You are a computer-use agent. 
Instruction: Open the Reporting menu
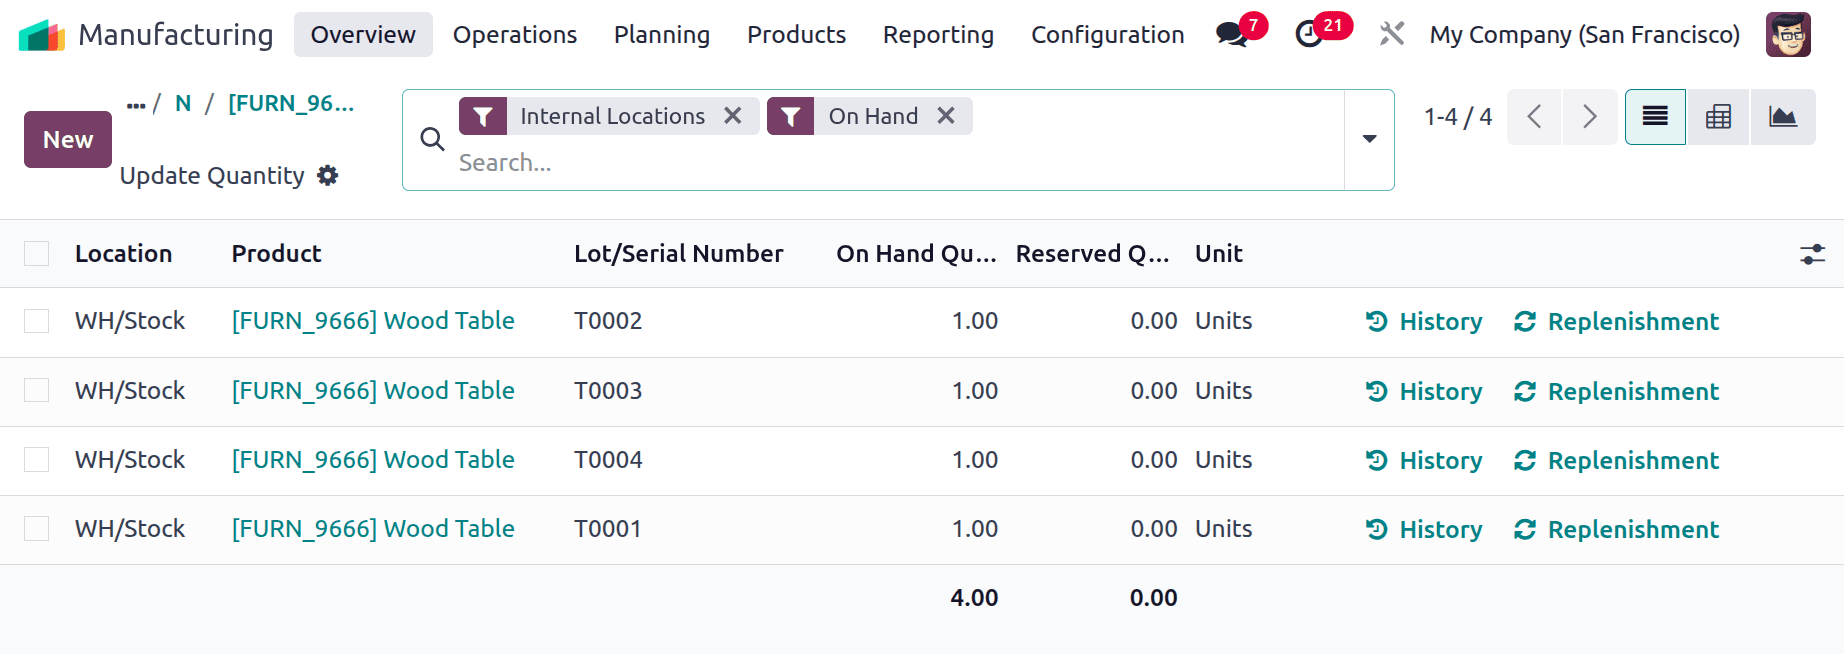pyautogui.click(x=938, y=35)
